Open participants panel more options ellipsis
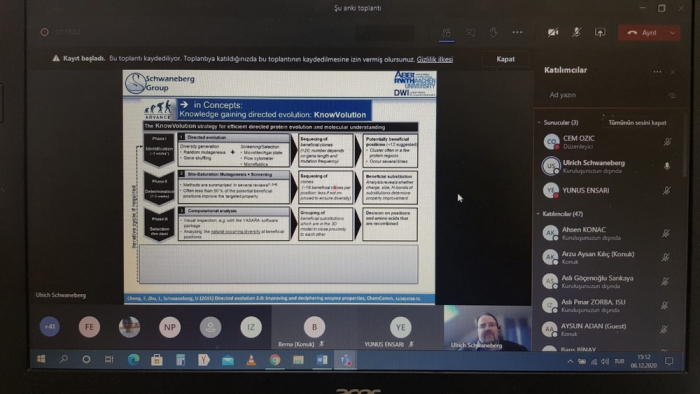 tap(657, 71)
